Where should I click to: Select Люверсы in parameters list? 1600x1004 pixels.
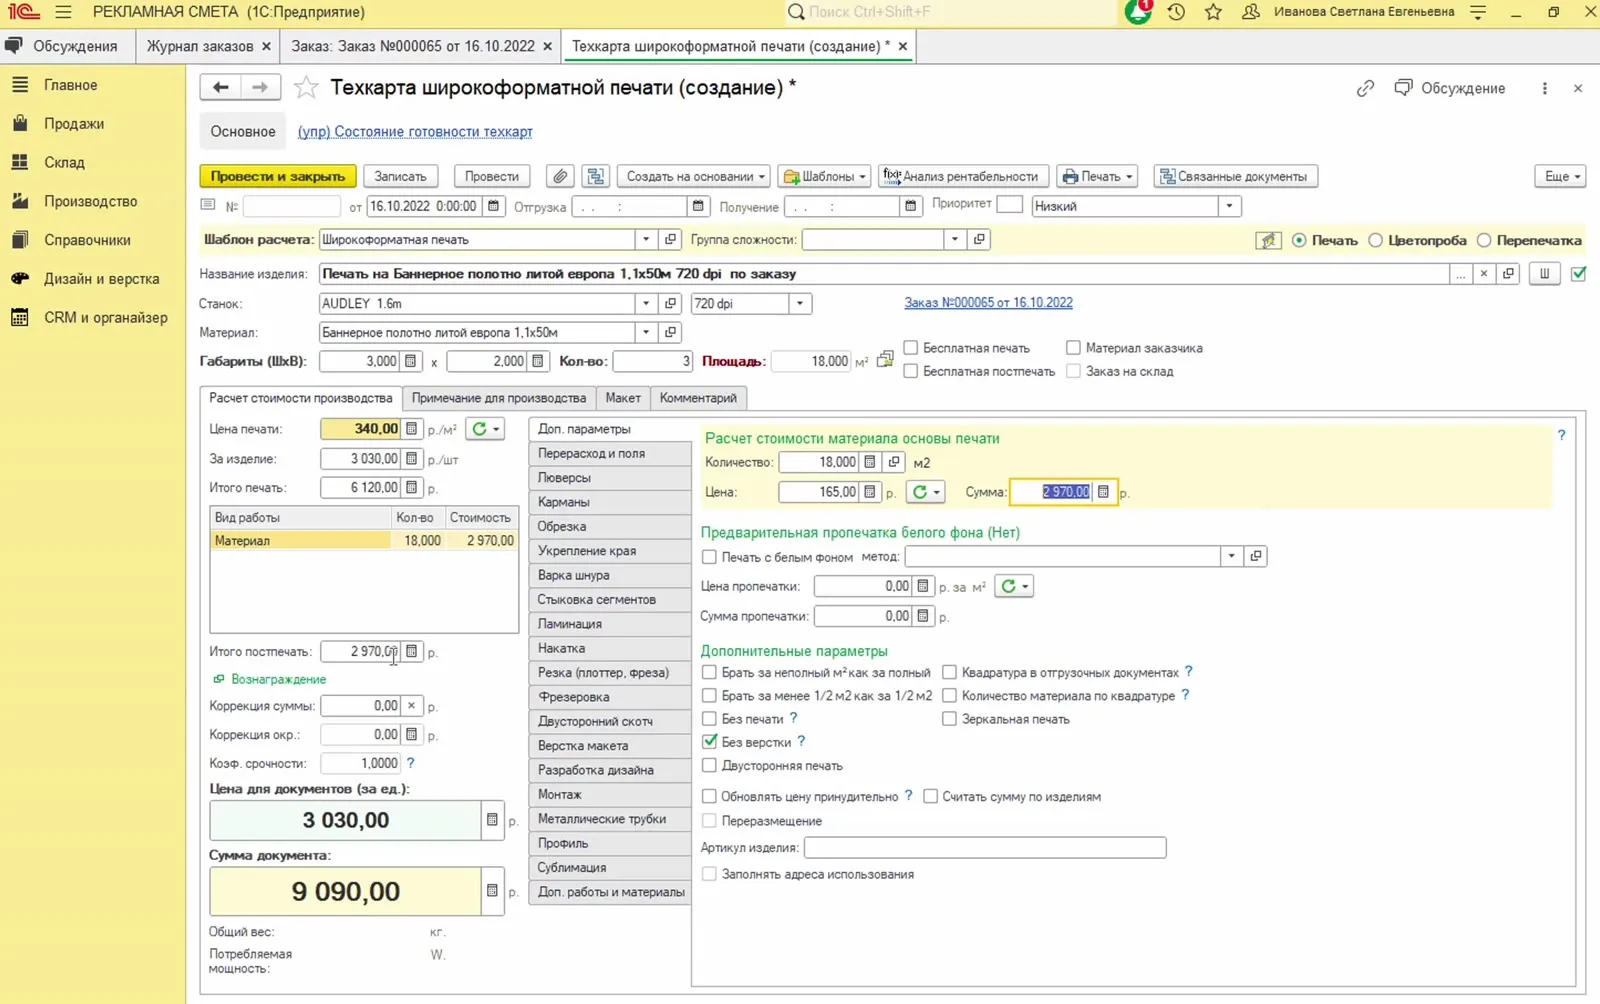[x=609, y=478]
